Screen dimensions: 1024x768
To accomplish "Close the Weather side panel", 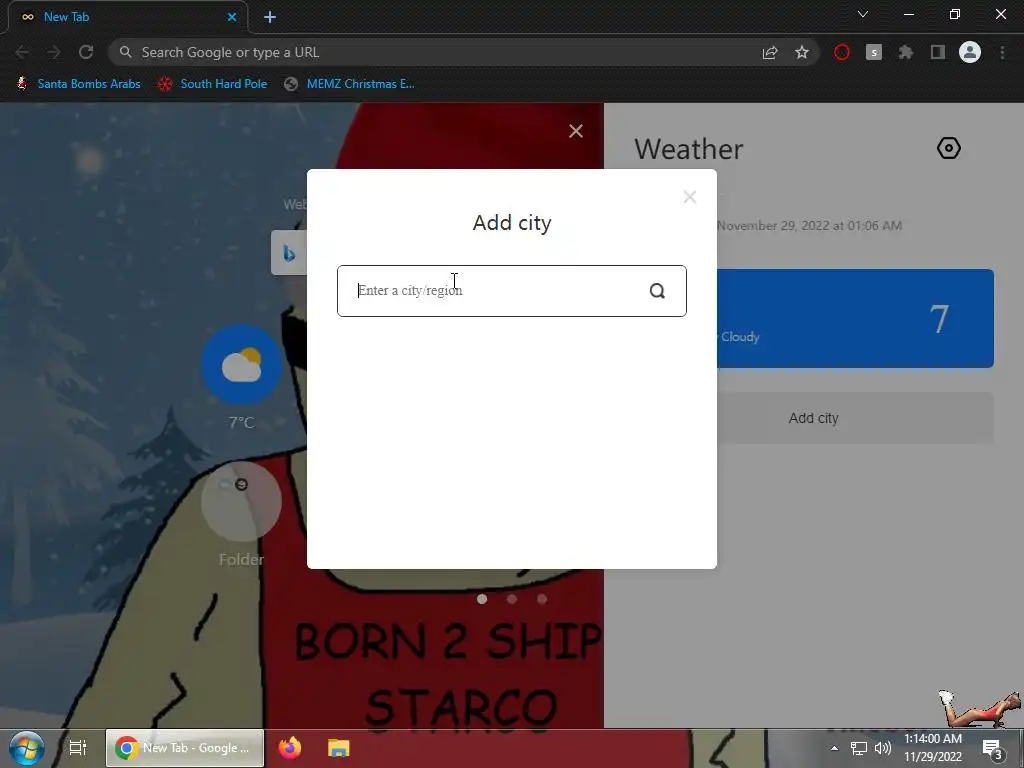I will (x=575, y=131).
